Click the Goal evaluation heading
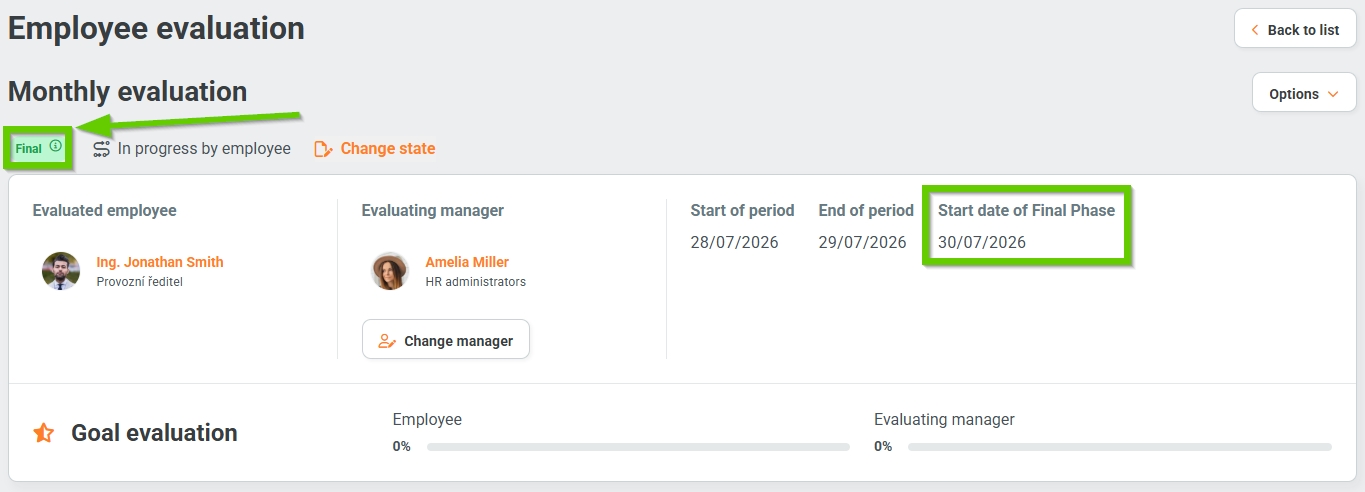This screenshot has width=1365, height=492. pyautogui.click(x=154, y=433)
